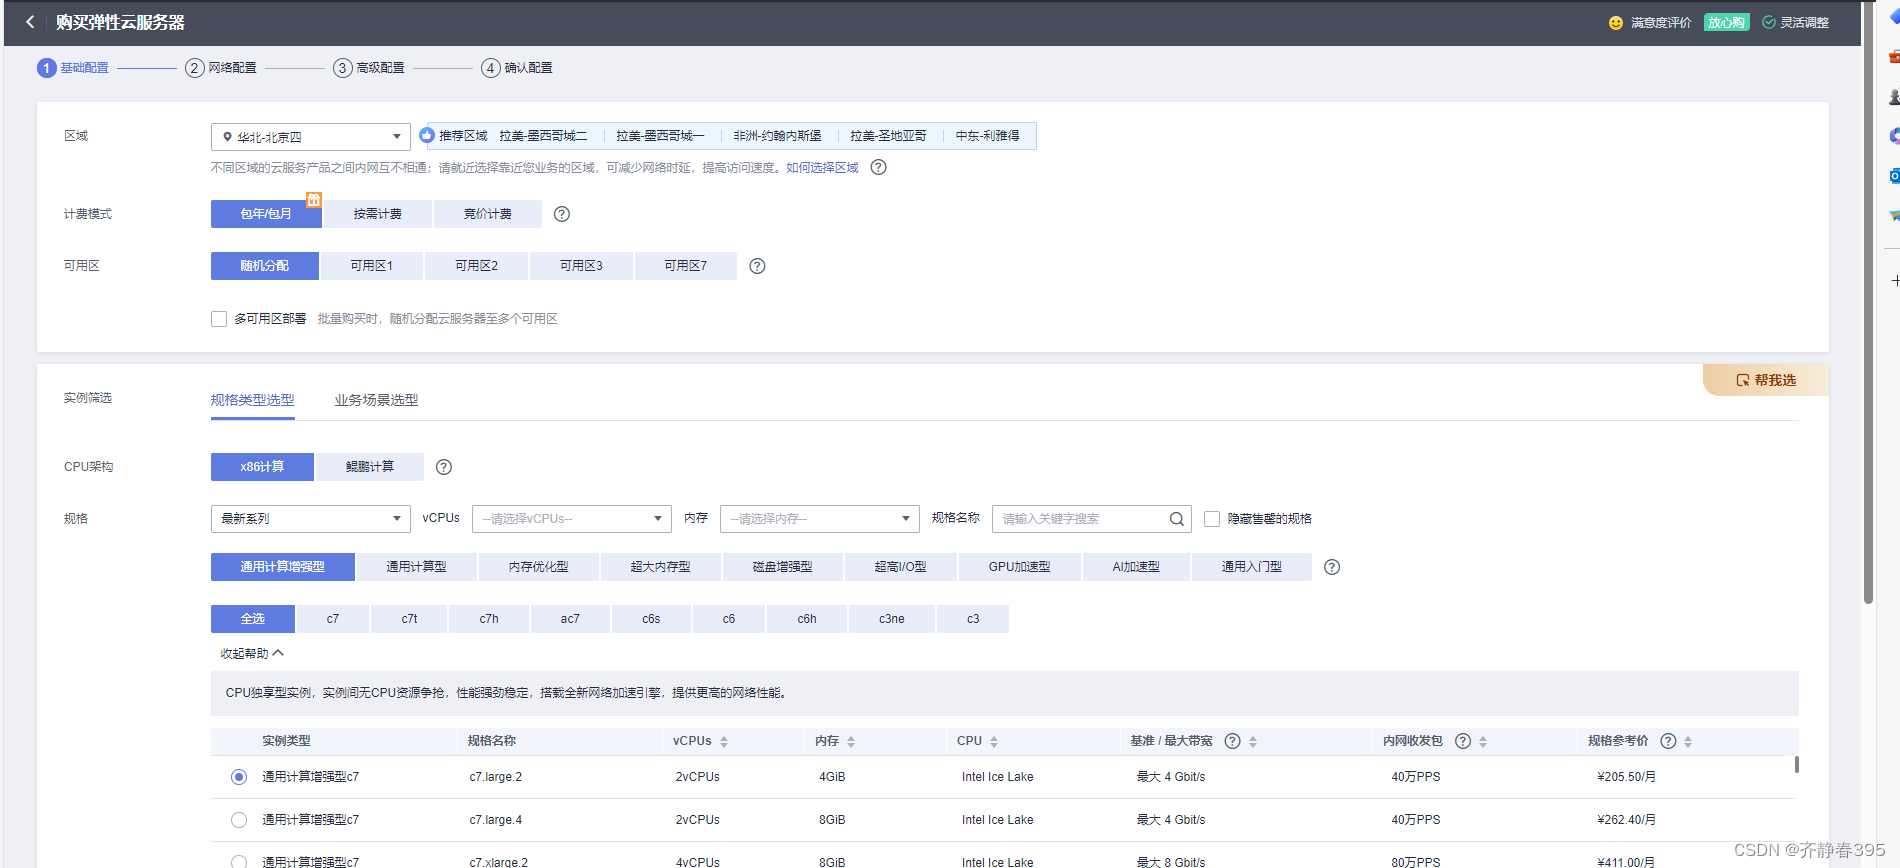Screen dimensions: 1900x868
Task: Open the 最新系列 spec series dropdown
Action: (311, 519)
